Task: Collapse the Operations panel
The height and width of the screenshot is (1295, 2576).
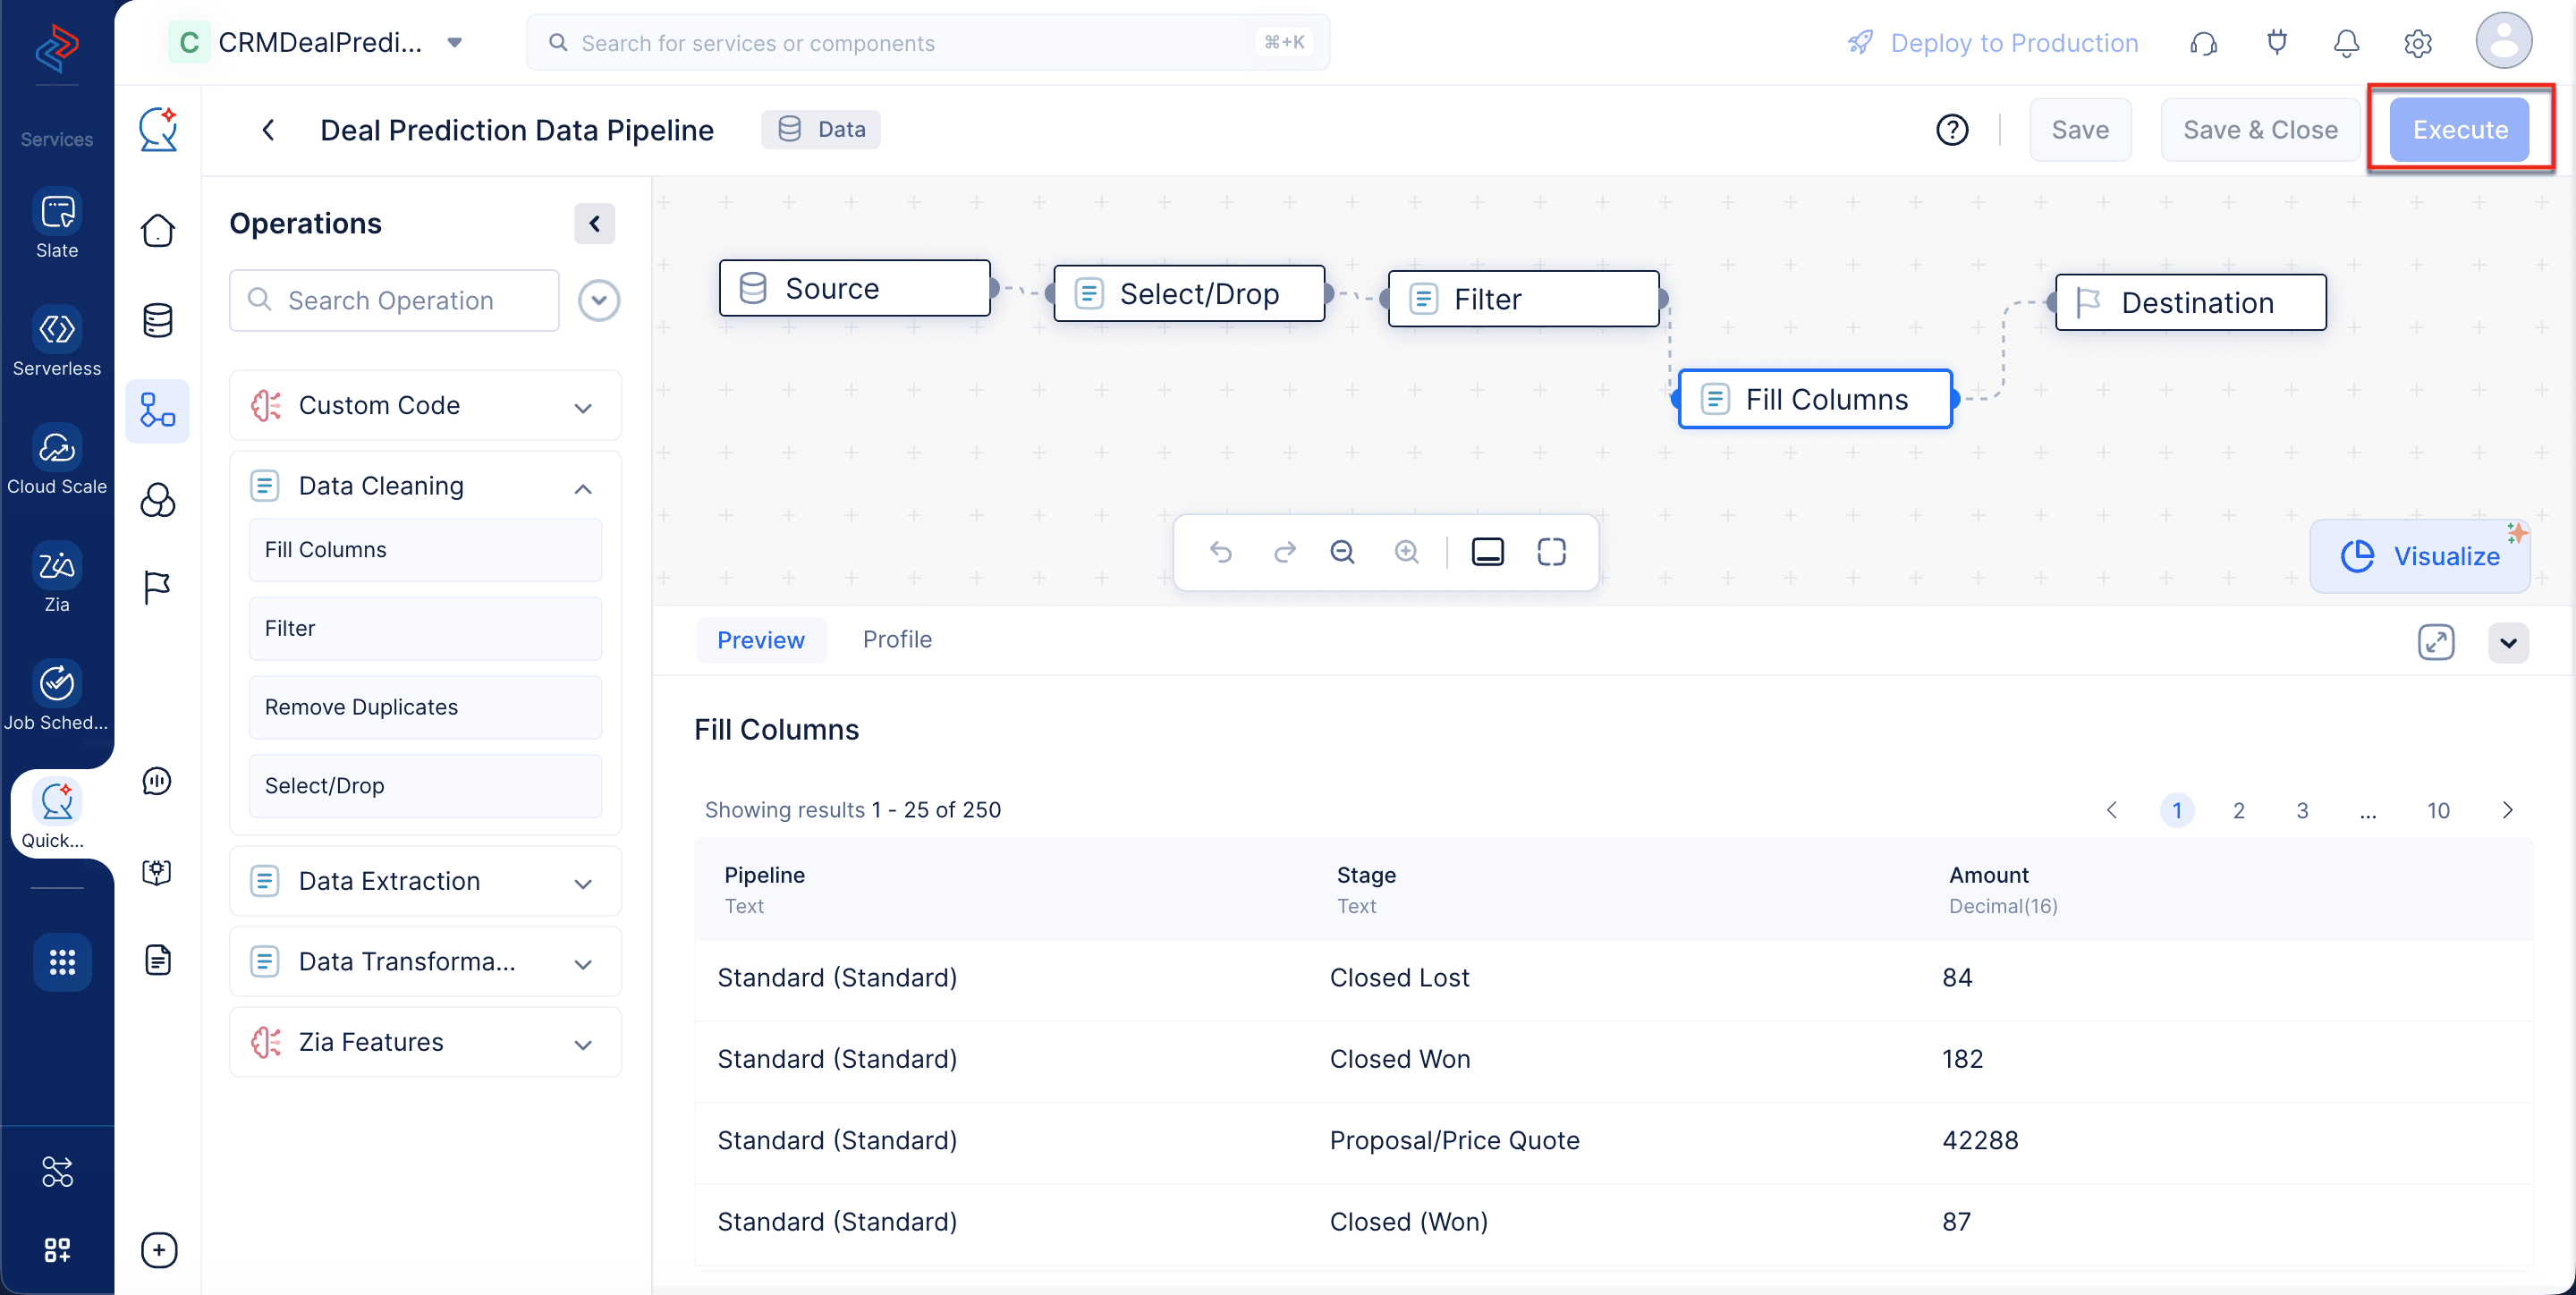Action: (x=594, y=223)
